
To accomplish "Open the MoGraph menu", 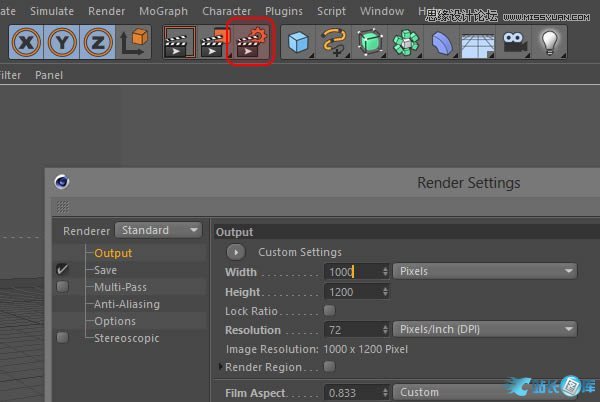I will pyautogui.click(x=163, y=11).
